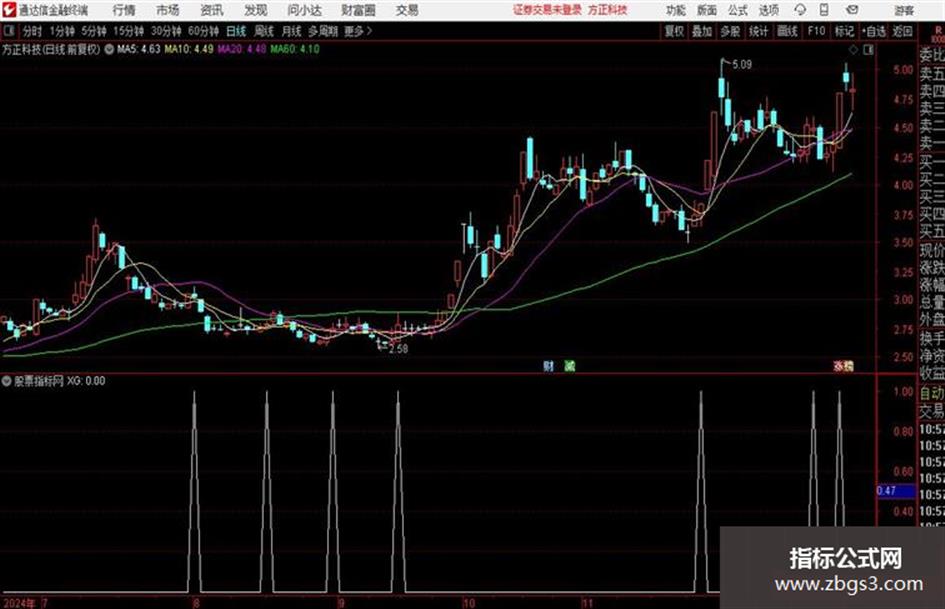Click the F10 toolbar button
This screenshot has height=609, width=945.
pyautogui.click(x=816, y=31)
